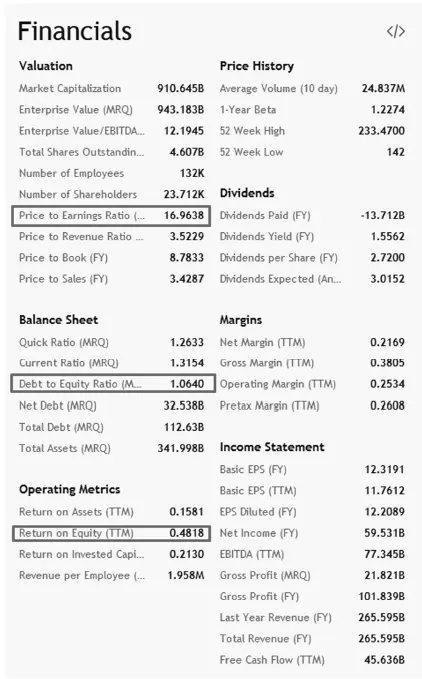Click the 1-Year Beta label
The image size is (422, 679).
pyautogui.click(x=248, y=110)
